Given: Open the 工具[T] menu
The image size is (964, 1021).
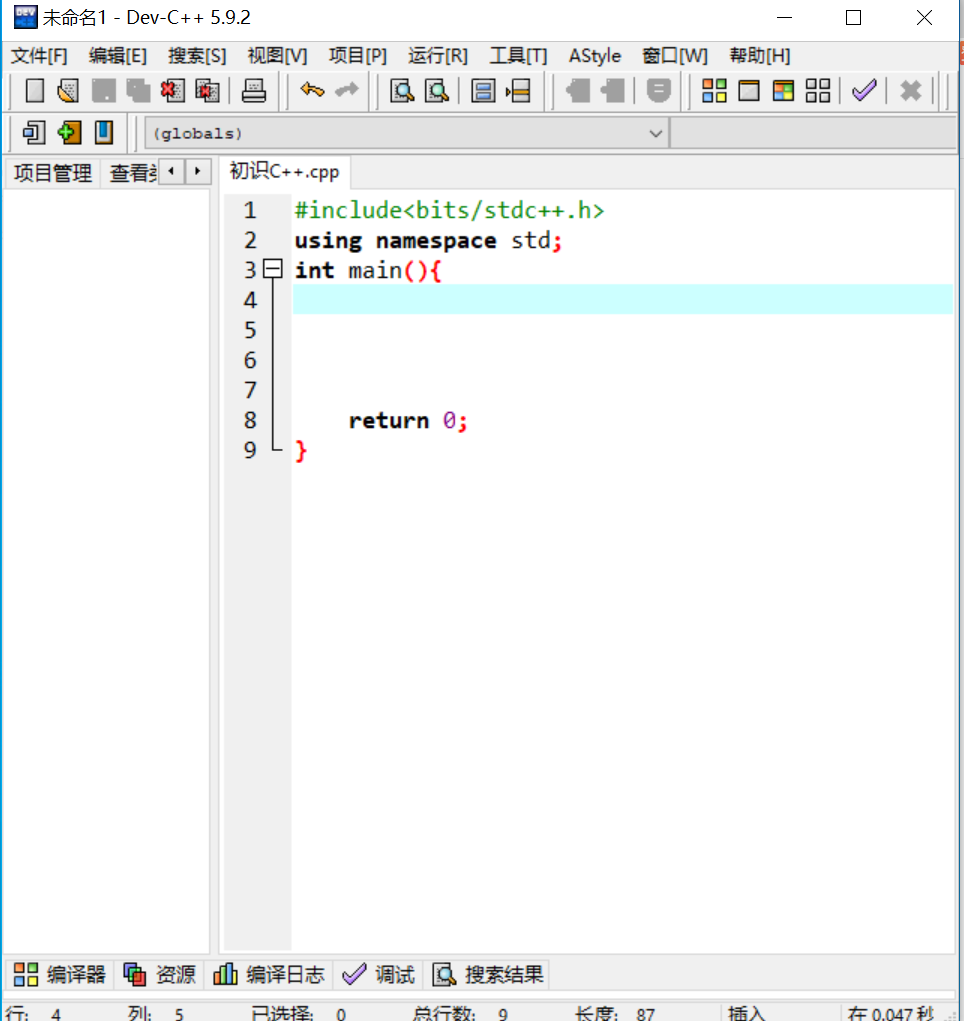Looking at the screenshot, I should point(518,57).
